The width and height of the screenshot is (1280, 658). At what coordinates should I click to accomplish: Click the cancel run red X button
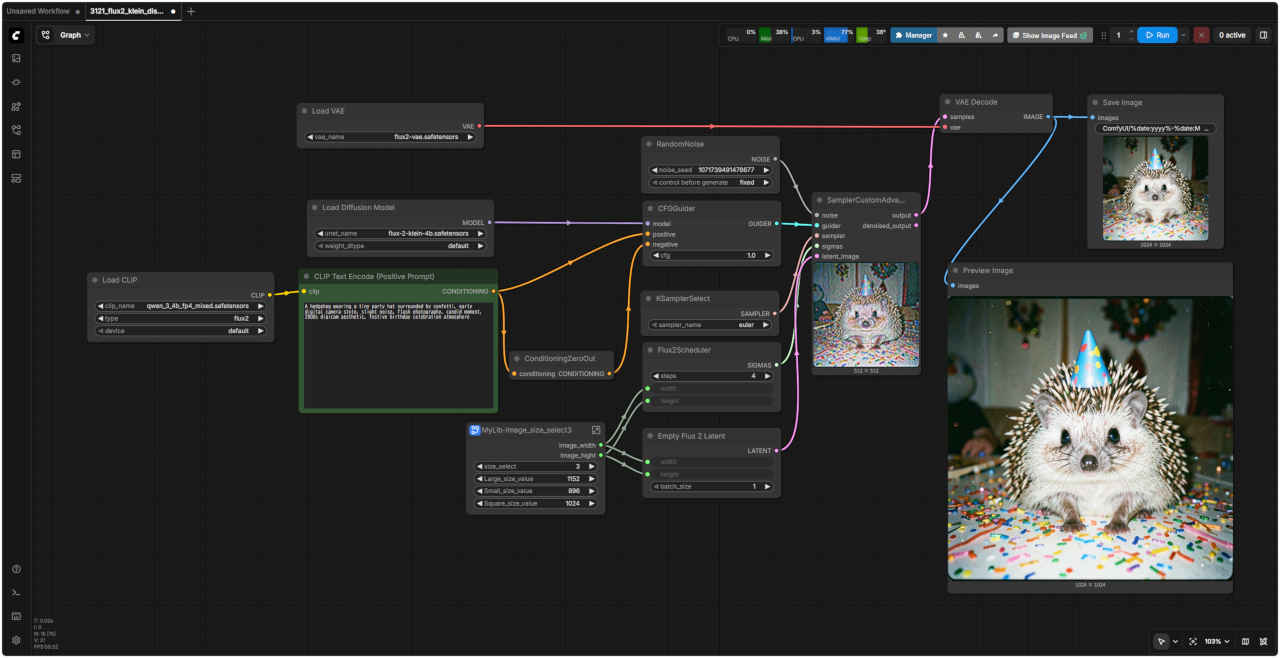[1201, 35]
